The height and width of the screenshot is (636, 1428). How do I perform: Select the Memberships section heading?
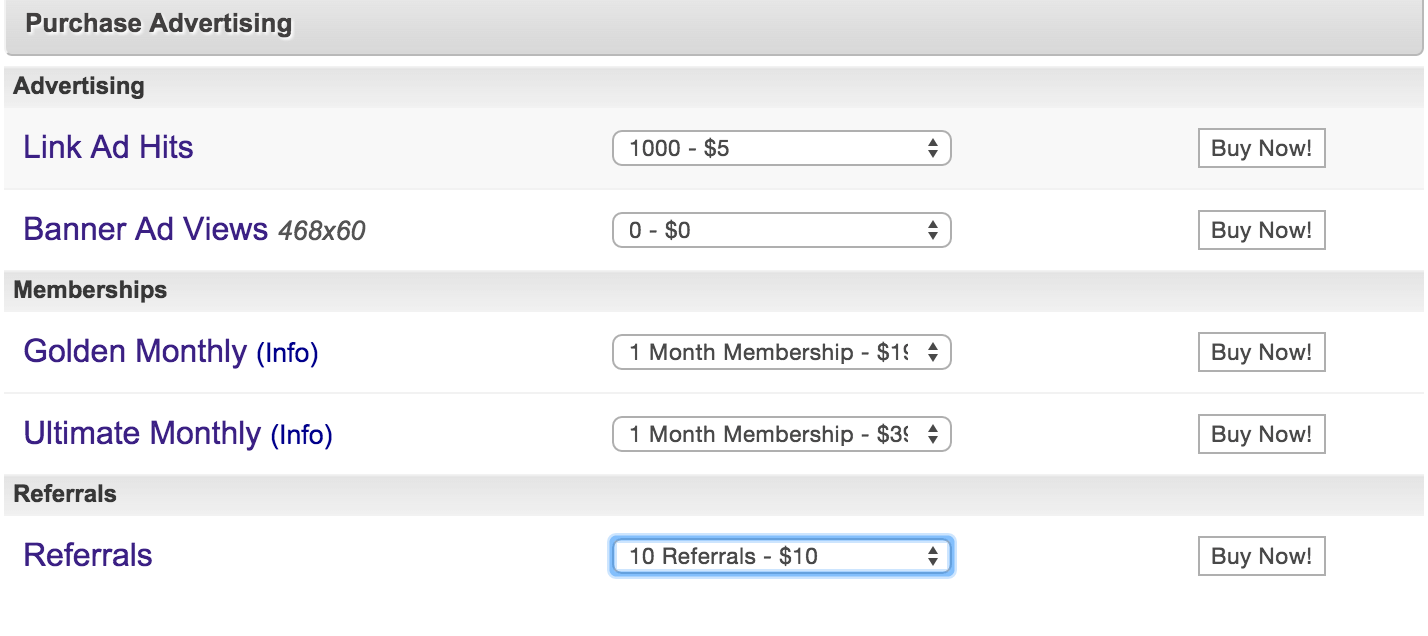pyautogui.click(x=90, y=291)
